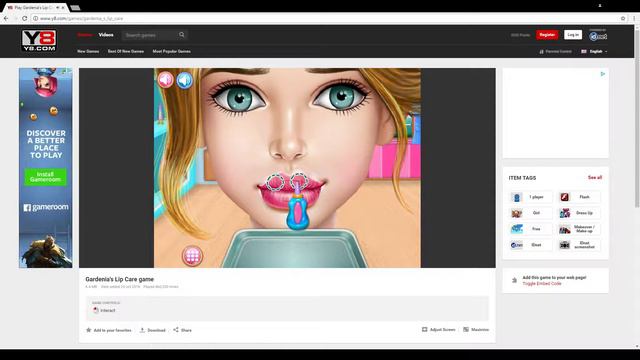Image resolution: width=640 pixels, height=360 pixels.
Task: Select the 1 player tag
Action: [x=531, y=197]
